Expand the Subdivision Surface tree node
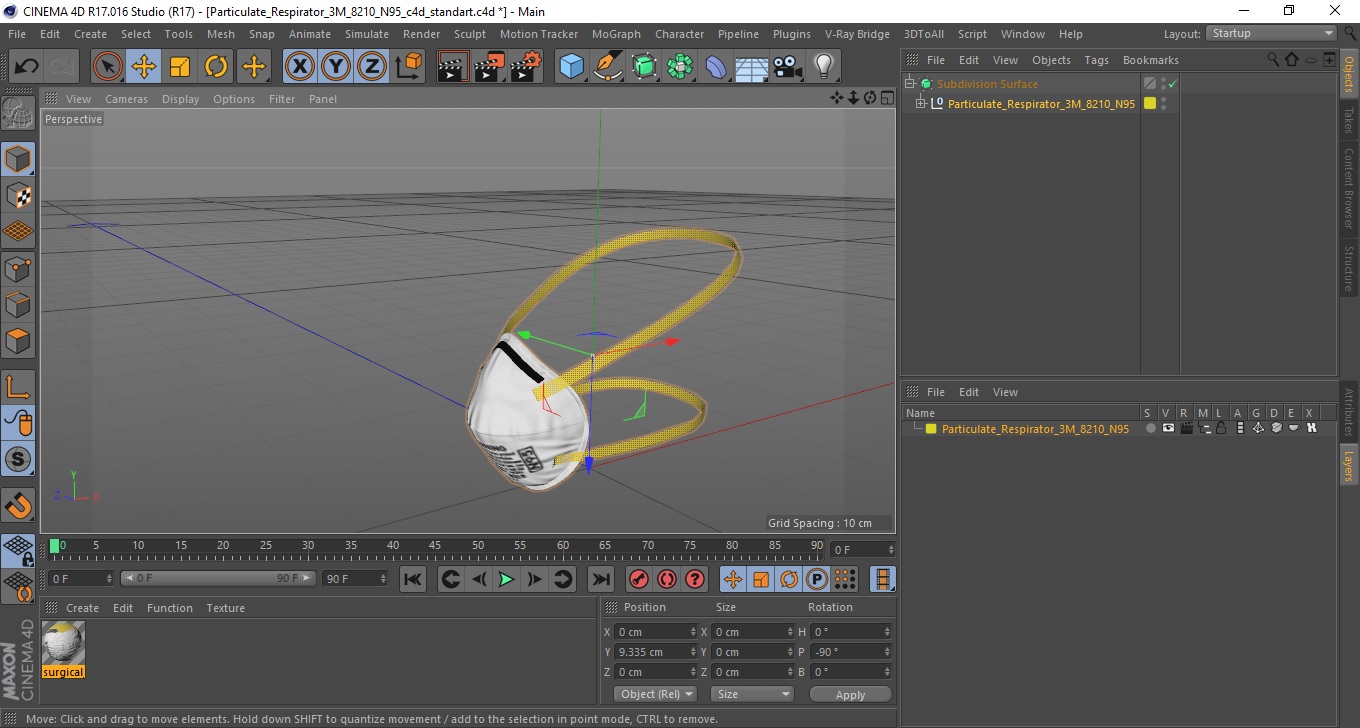 tap(910, 84)
